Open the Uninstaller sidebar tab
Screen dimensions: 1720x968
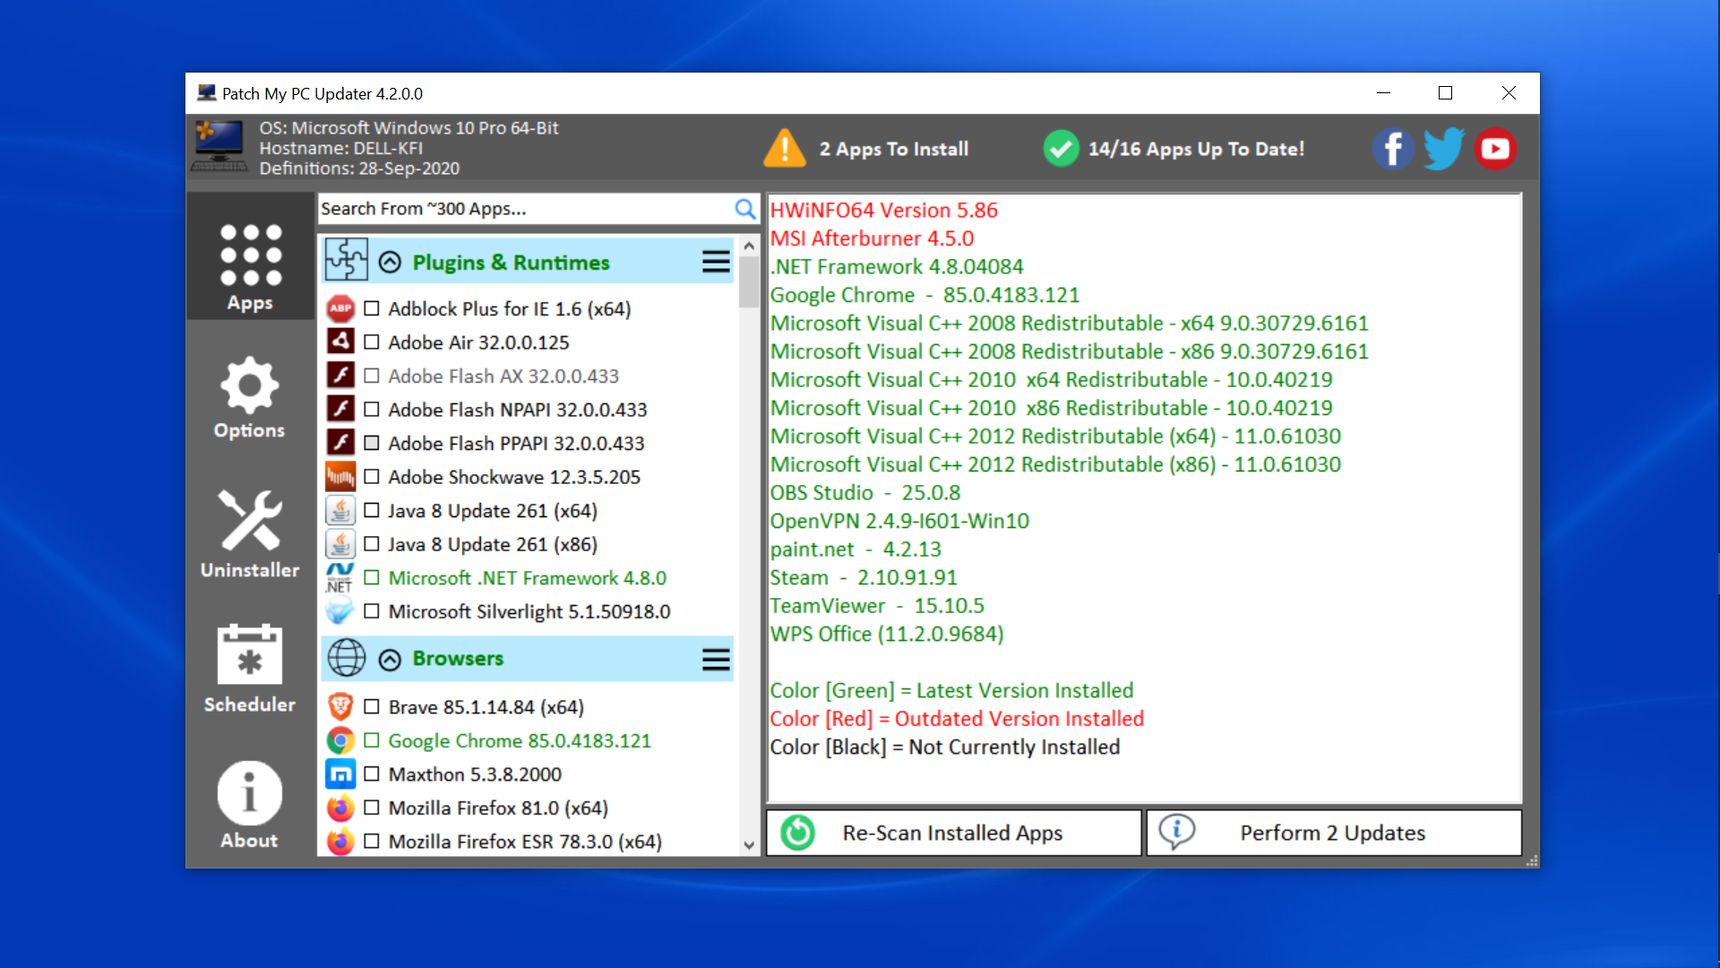(250, 534)
